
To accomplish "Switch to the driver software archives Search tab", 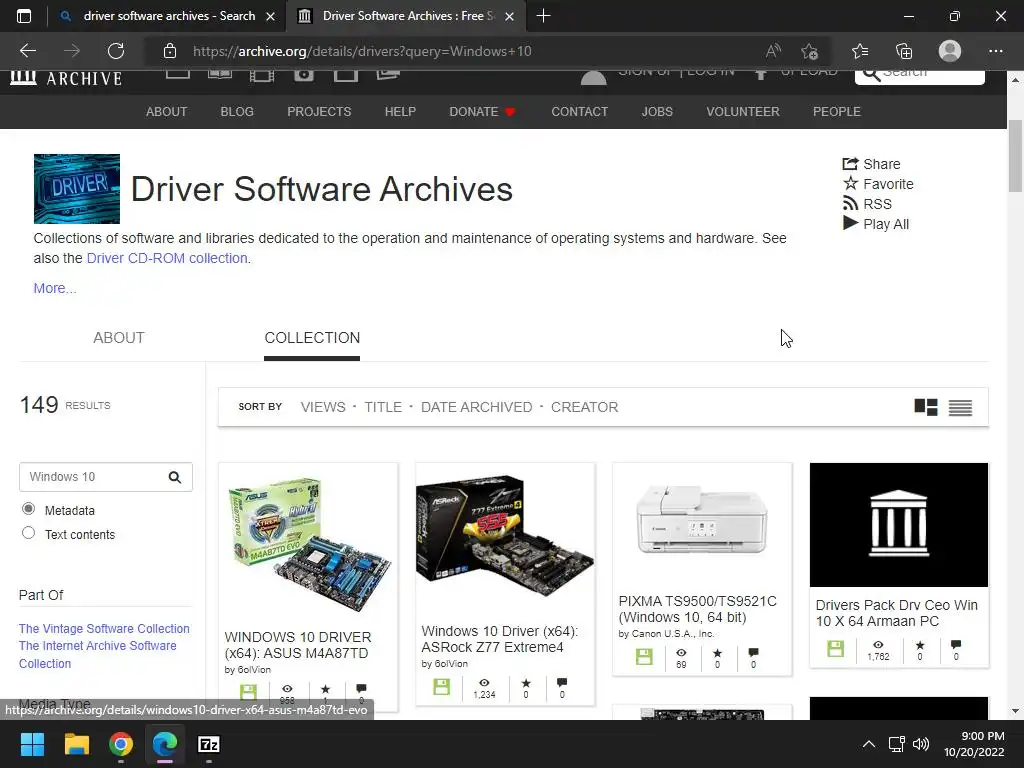I will coord(167,16).
